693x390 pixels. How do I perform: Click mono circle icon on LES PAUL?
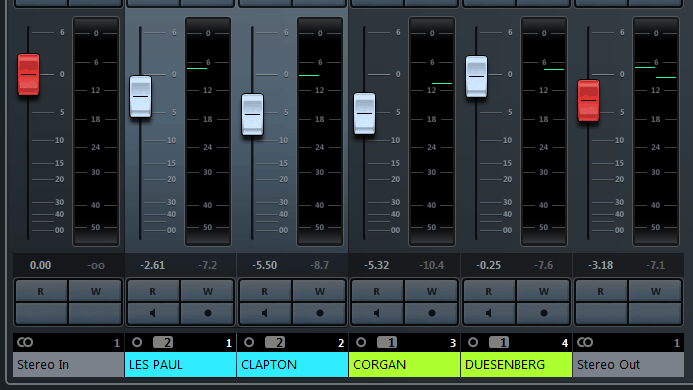click(x=137, y=342)
